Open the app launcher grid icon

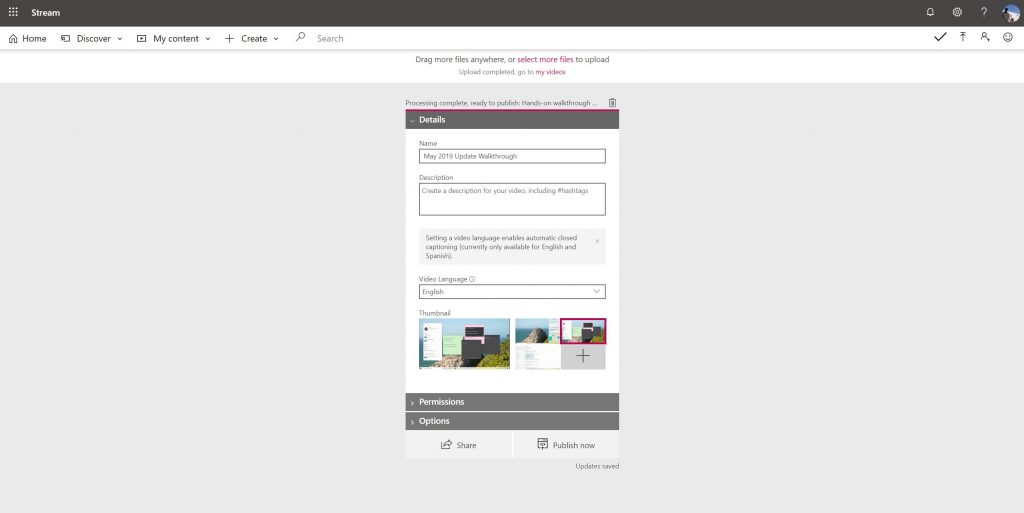coord(13,12)
